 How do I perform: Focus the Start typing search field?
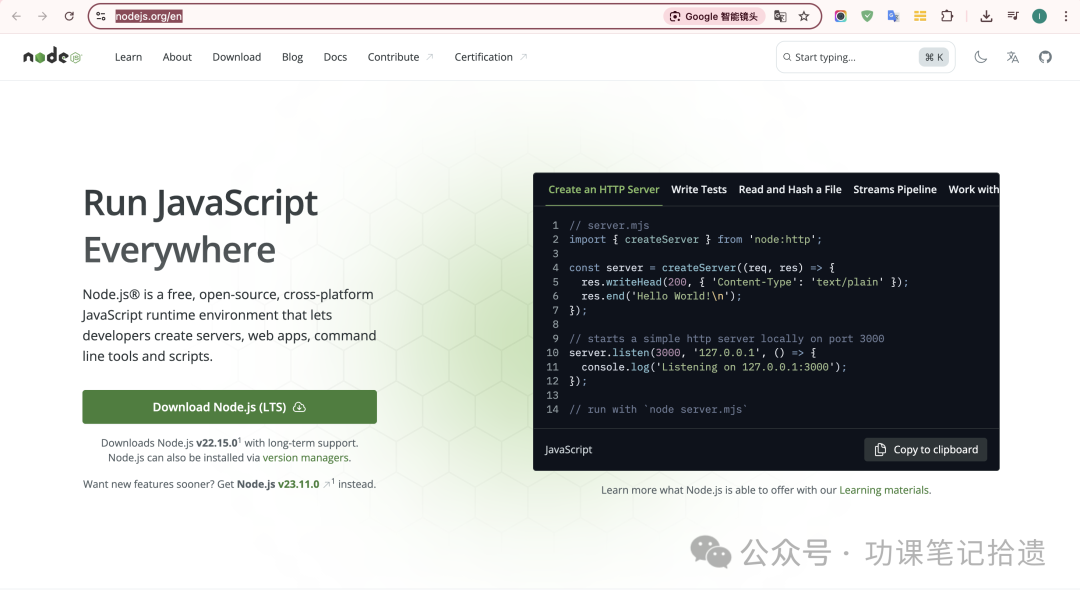(865, 57)
